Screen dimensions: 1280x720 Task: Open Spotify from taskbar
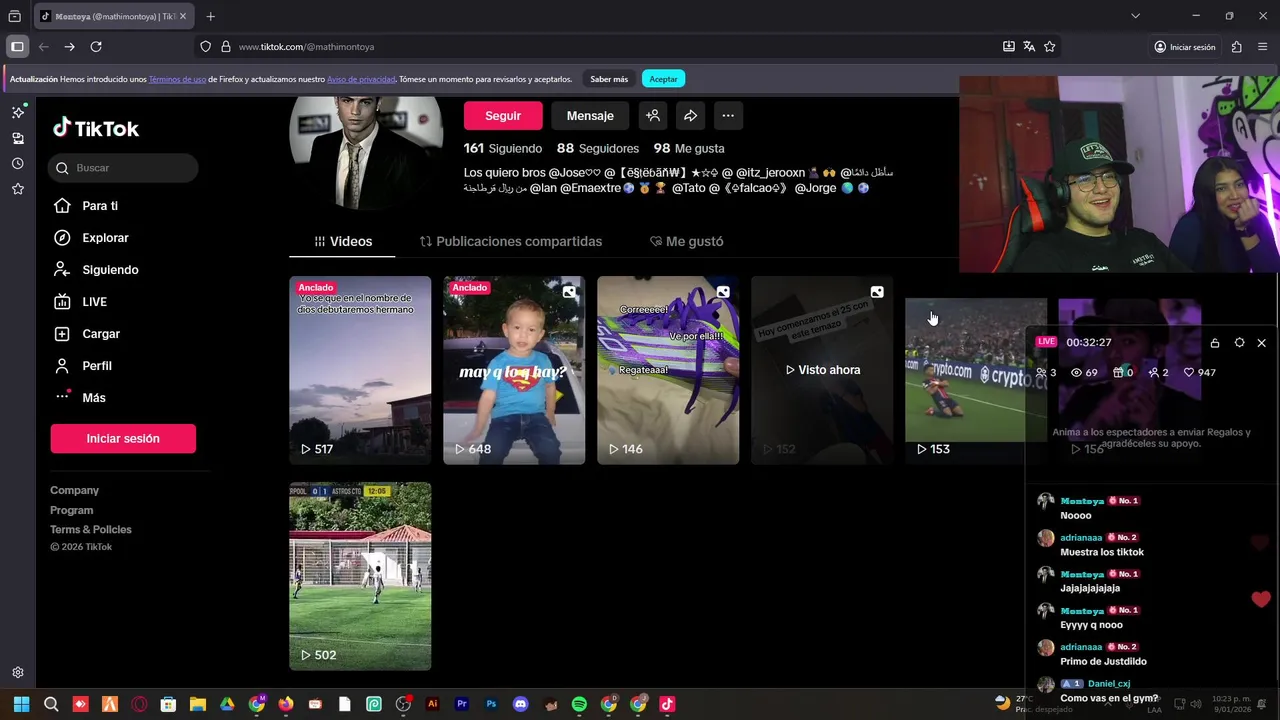point(579,704)
